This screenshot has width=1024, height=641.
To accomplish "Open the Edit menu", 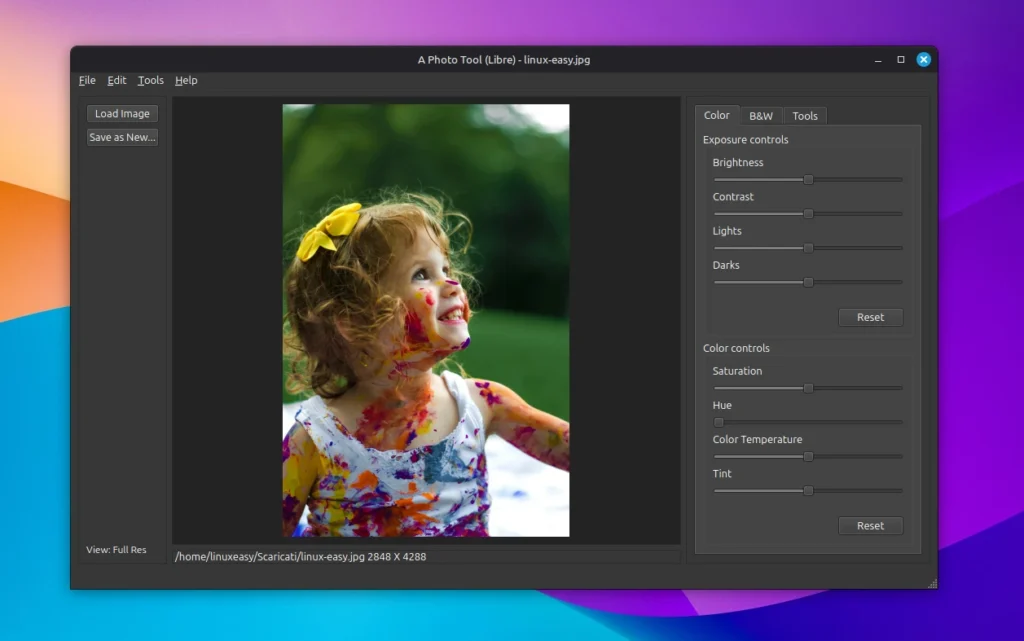I will tap(116, 80).
